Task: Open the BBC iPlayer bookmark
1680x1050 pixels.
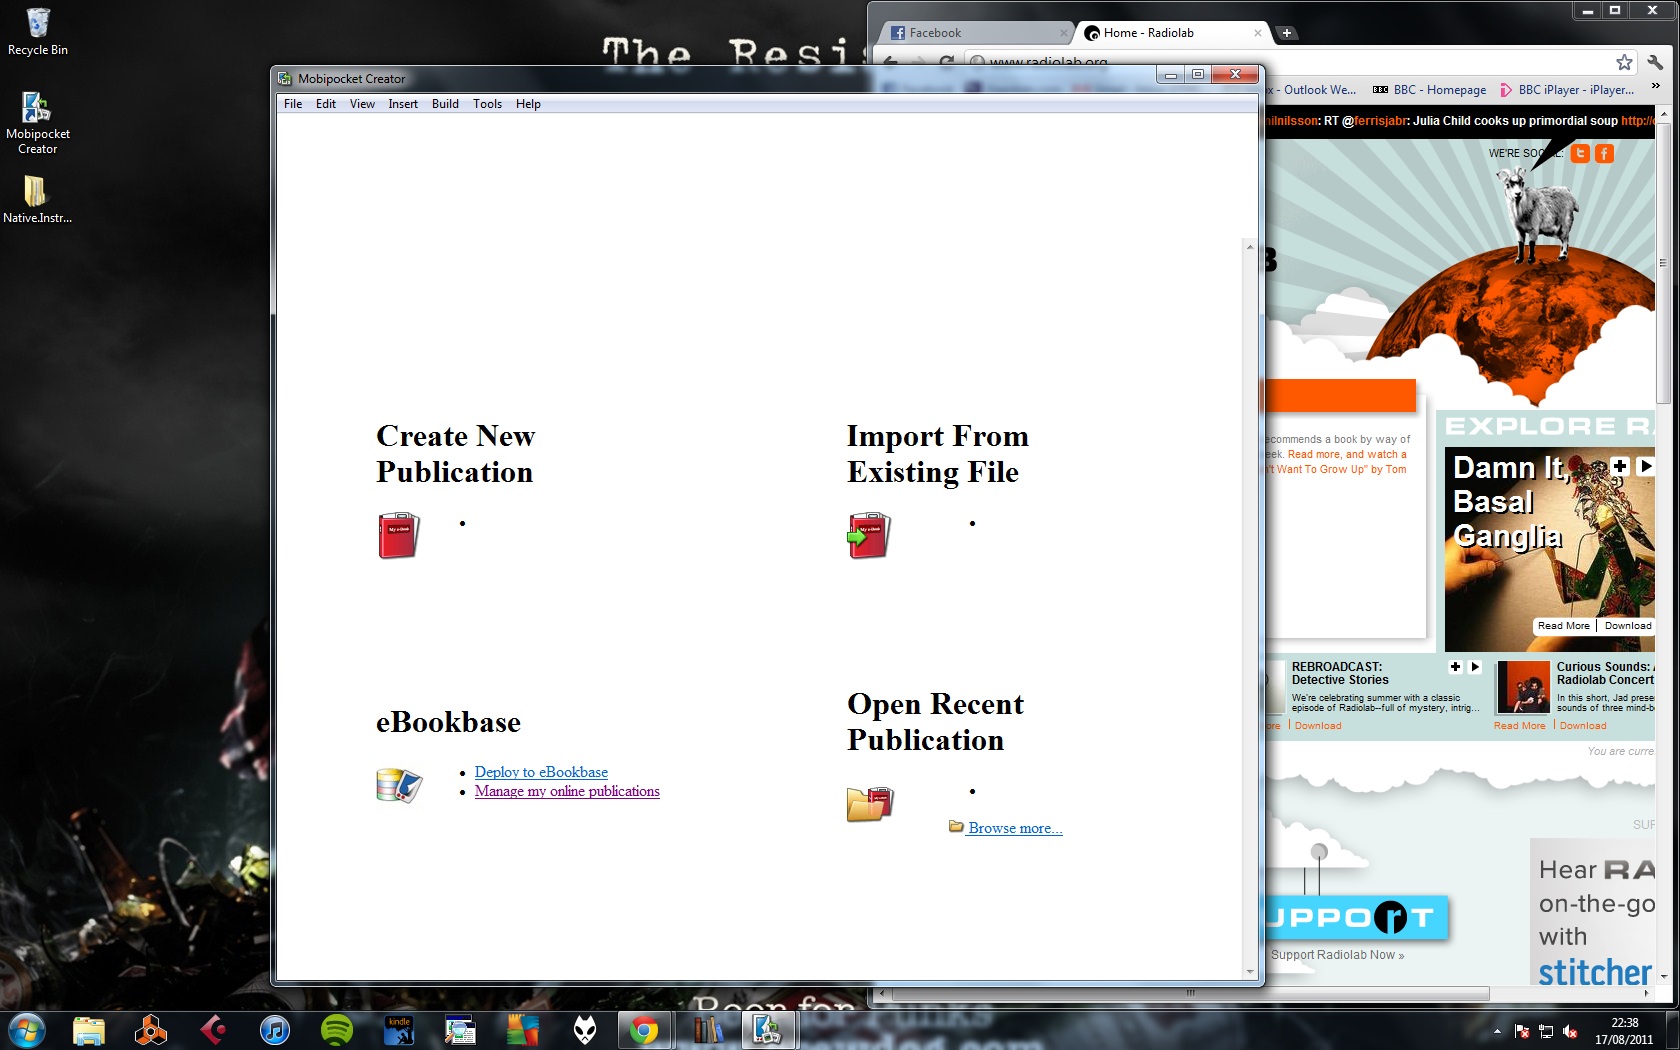Action: (x=1566, y=90)
